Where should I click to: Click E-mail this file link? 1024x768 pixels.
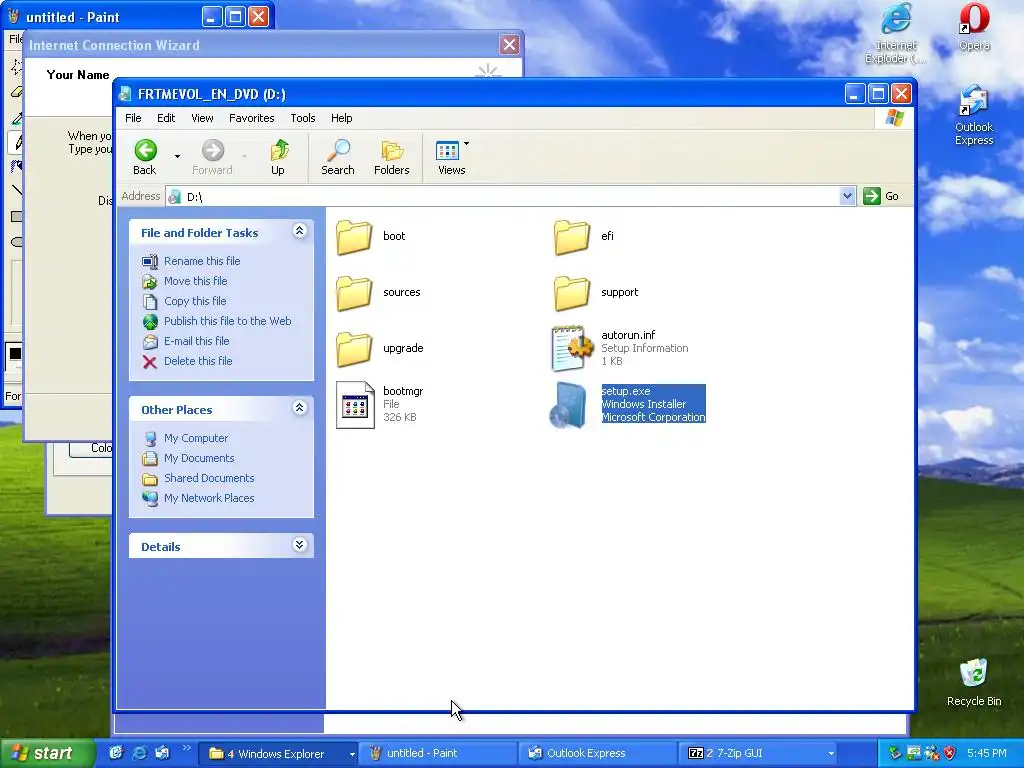(197, 341)
